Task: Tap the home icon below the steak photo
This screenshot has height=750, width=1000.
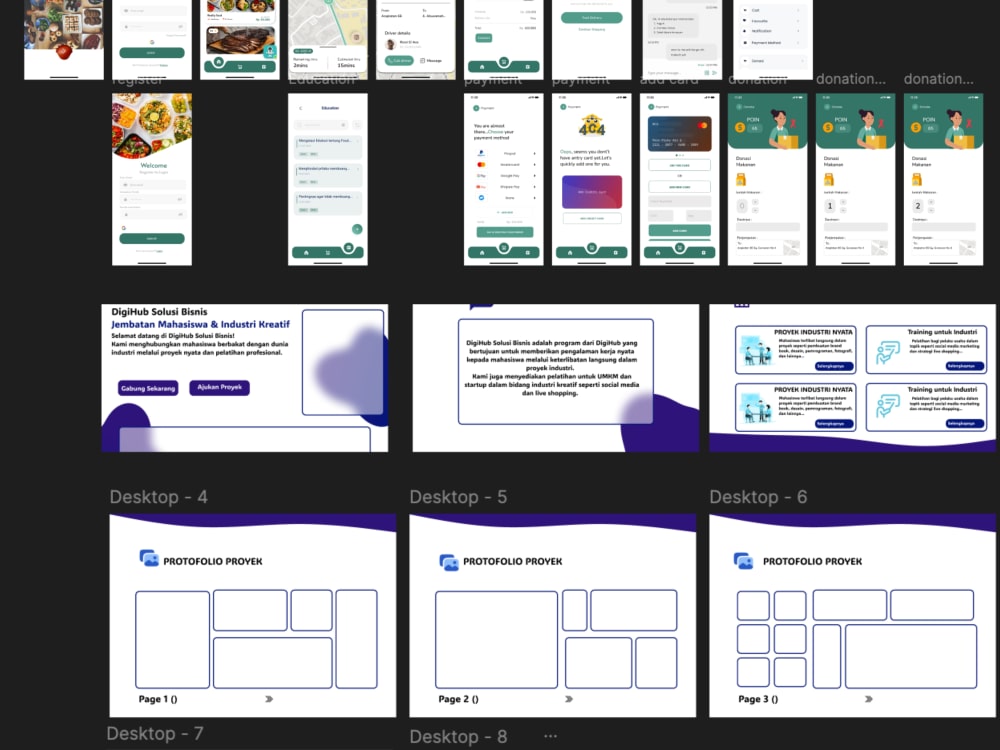Action: click(x=219, y=62)
